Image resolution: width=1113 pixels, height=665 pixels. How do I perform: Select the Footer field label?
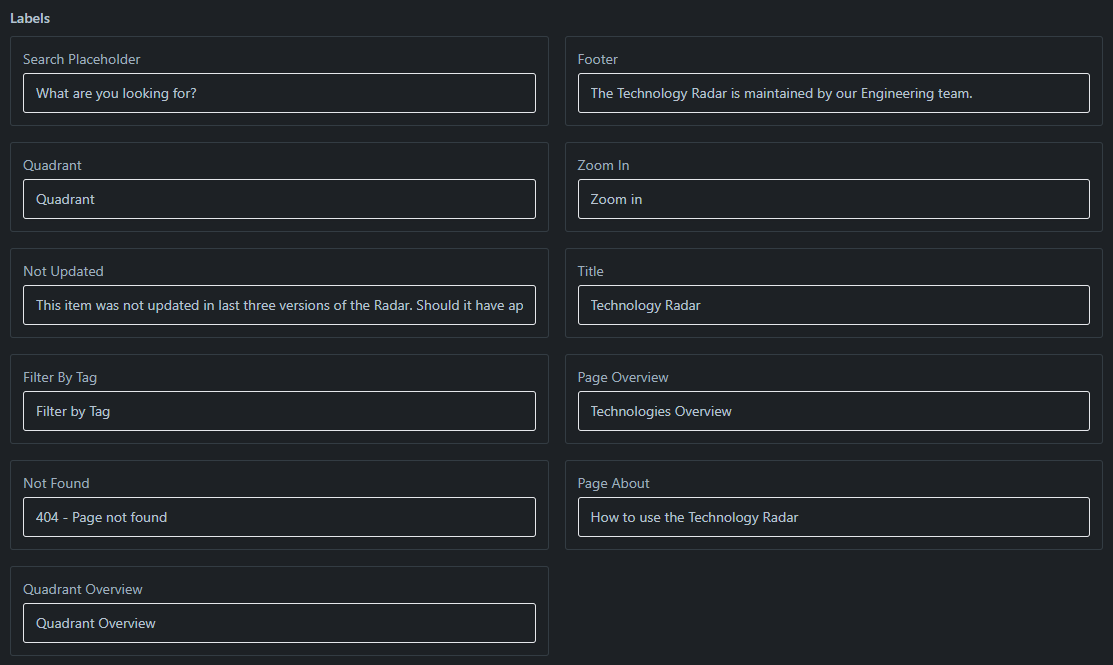point(597,59)
